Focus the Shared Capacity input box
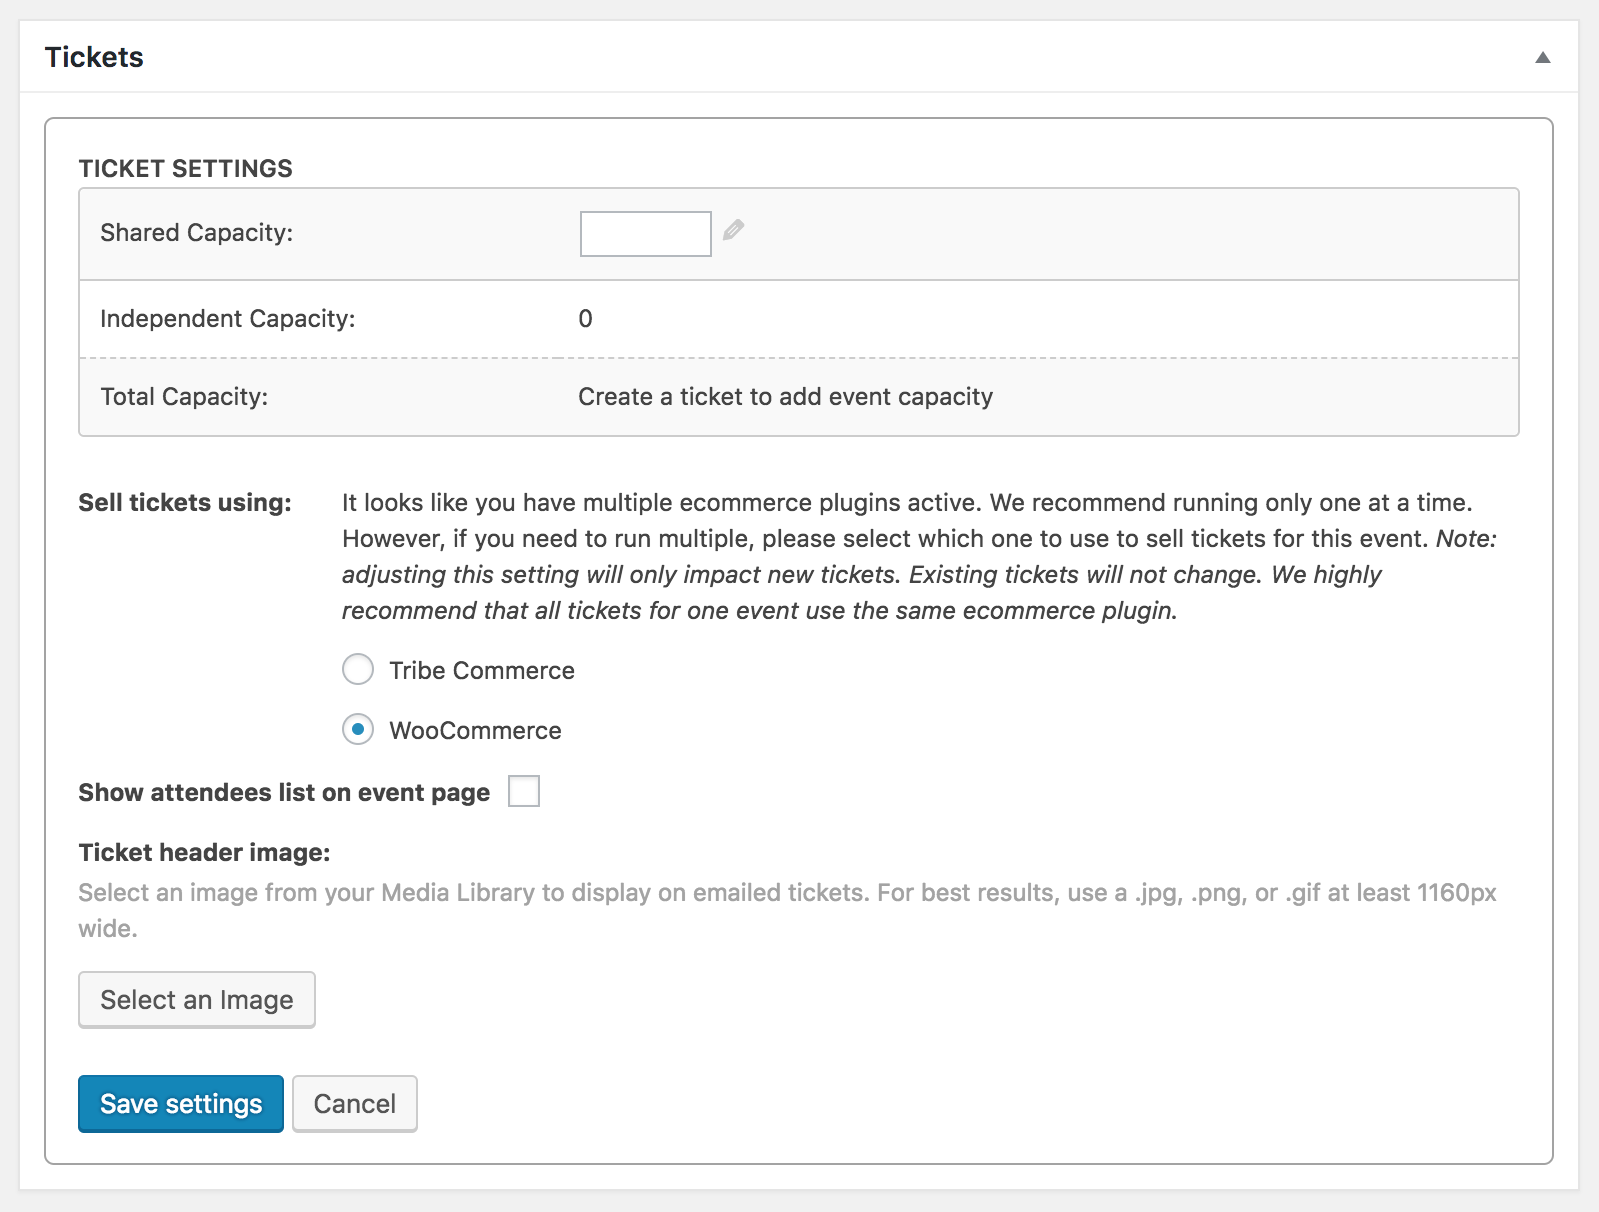The image size is (1599, 1212). (x=645, y=234)
